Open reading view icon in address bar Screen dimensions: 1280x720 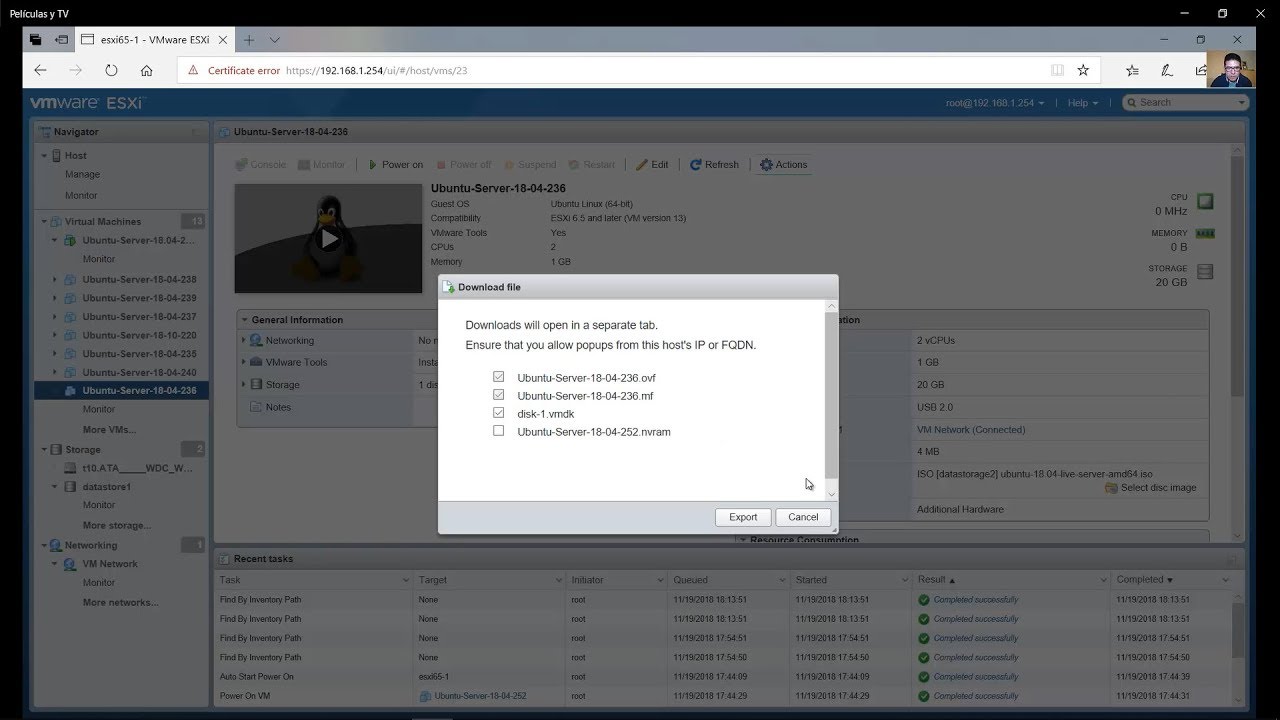click(x=1057, y=71)
